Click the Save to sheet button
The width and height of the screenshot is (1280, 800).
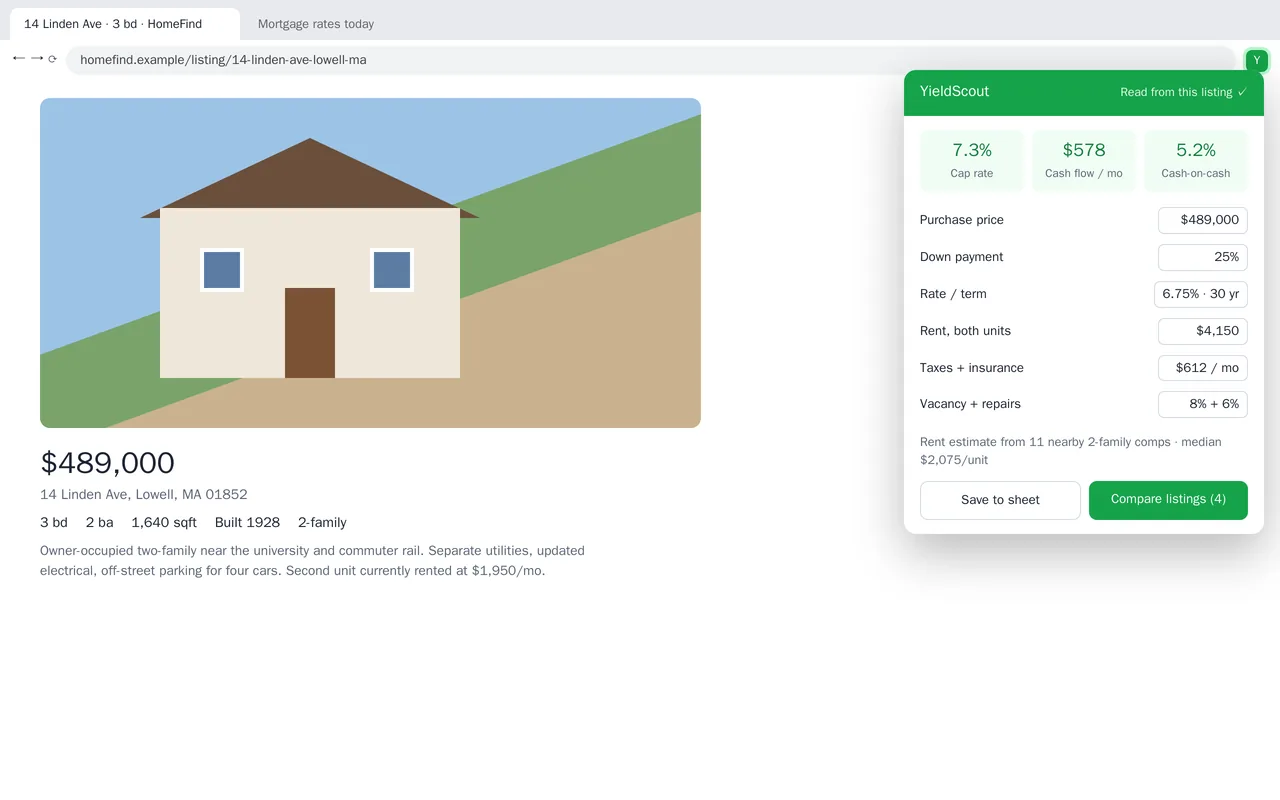1000,500
